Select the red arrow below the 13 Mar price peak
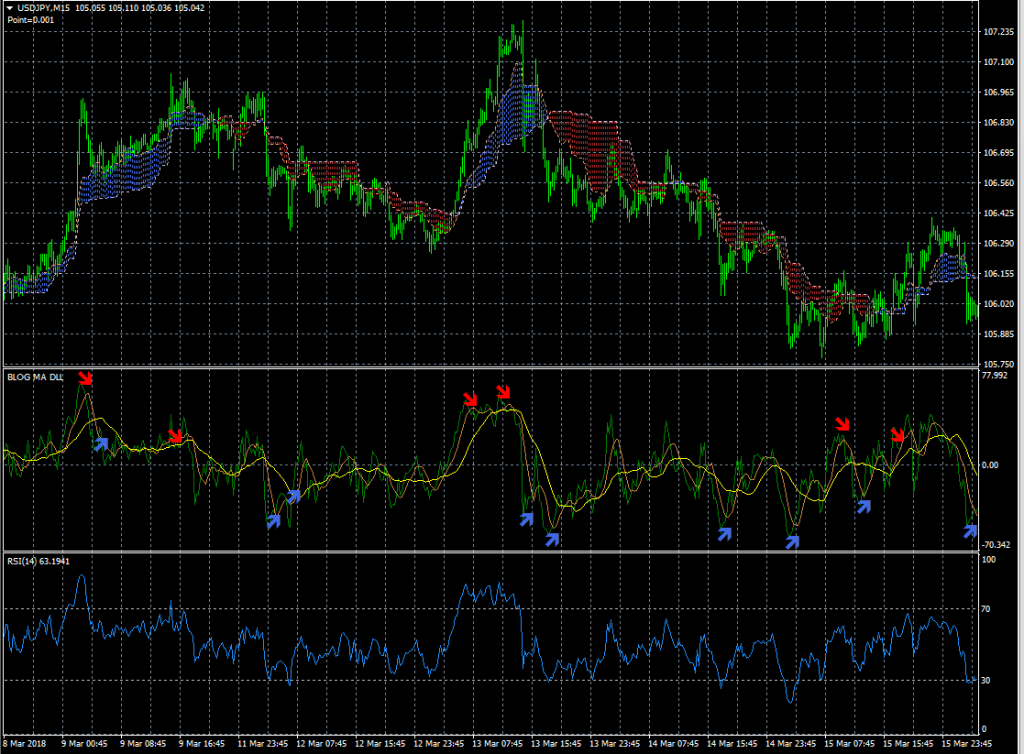 [x=503, y=391]
